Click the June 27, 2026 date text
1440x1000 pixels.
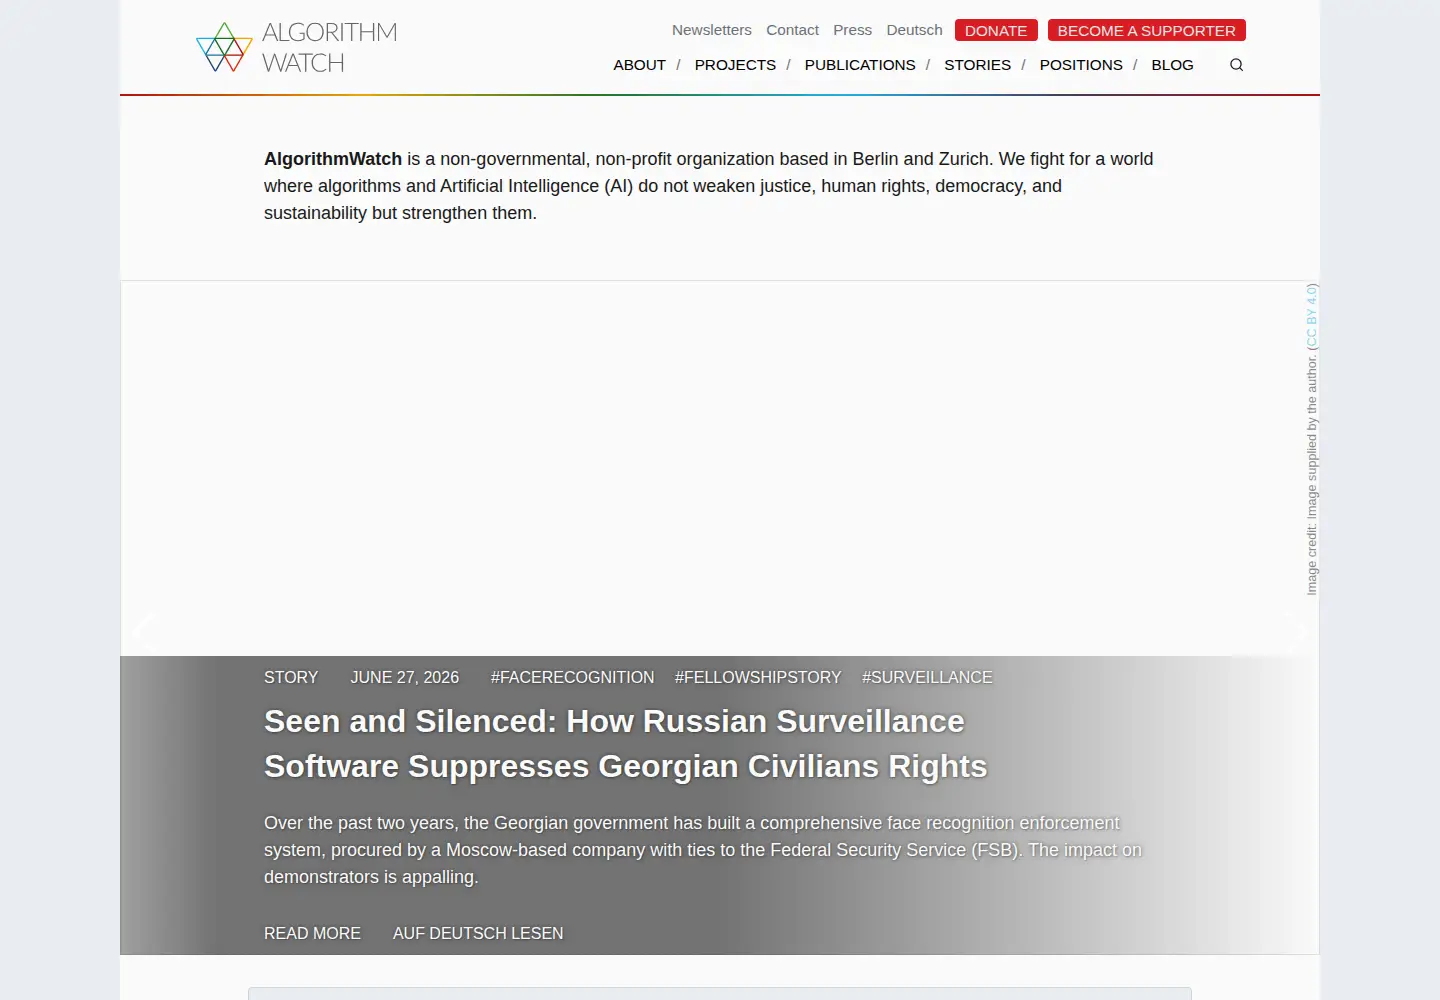coord(405,677)
